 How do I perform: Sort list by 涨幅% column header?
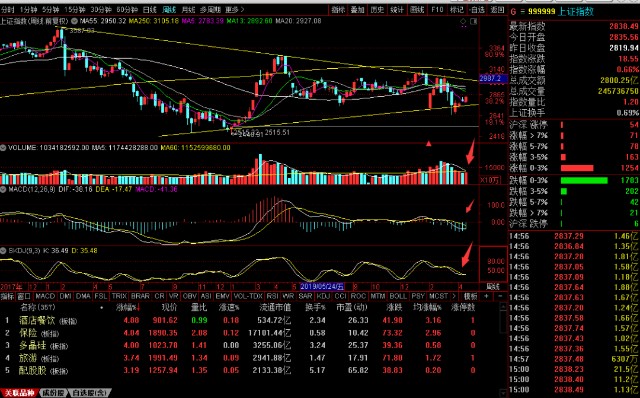[x=128, y=307]
